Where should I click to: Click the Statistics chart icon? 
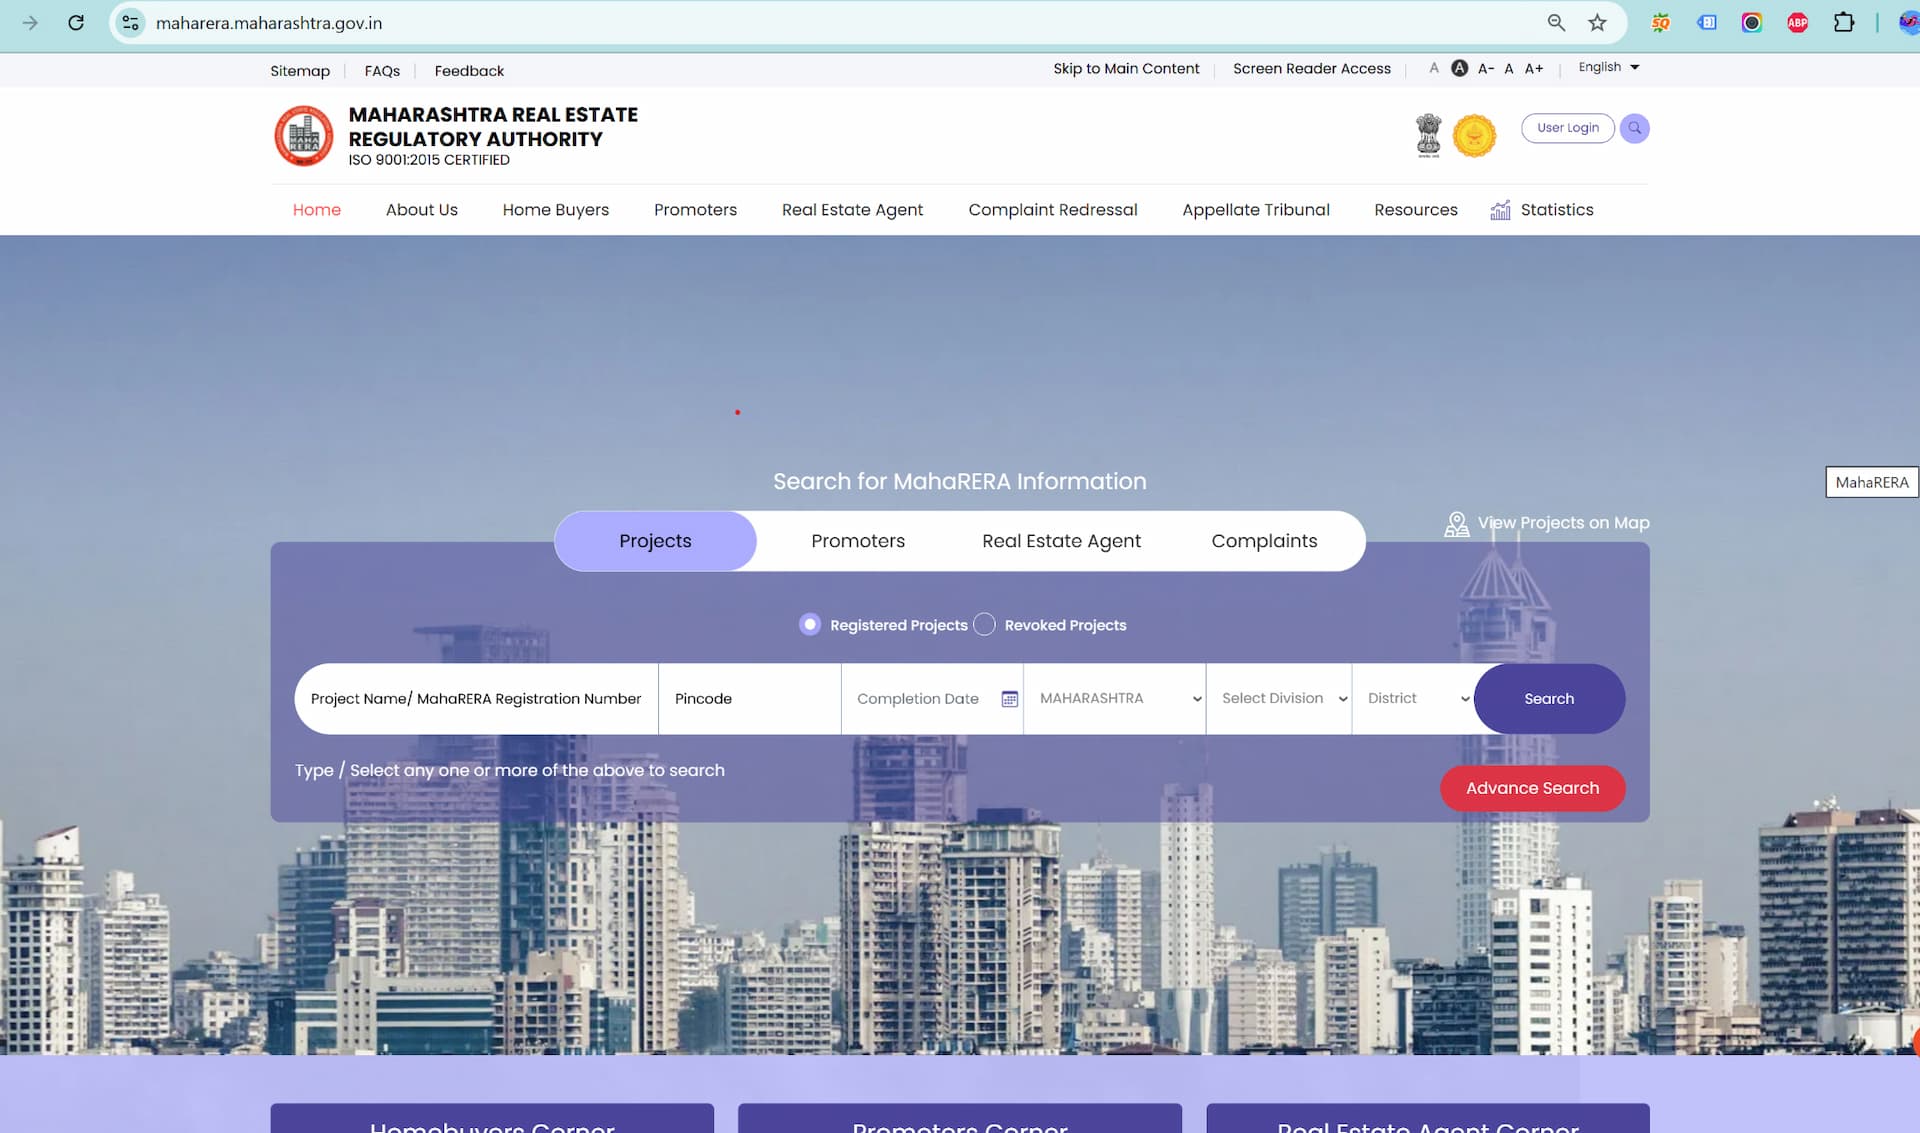tap(1500, 210)
